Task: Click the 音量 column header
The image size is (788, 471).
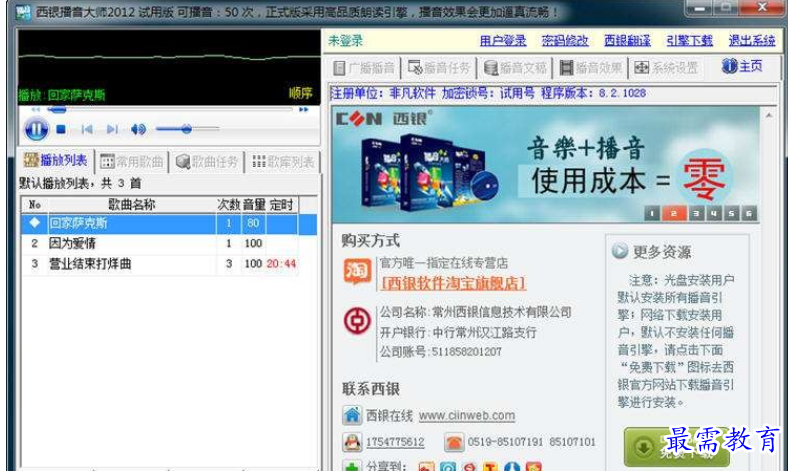Action: point(254,205)
